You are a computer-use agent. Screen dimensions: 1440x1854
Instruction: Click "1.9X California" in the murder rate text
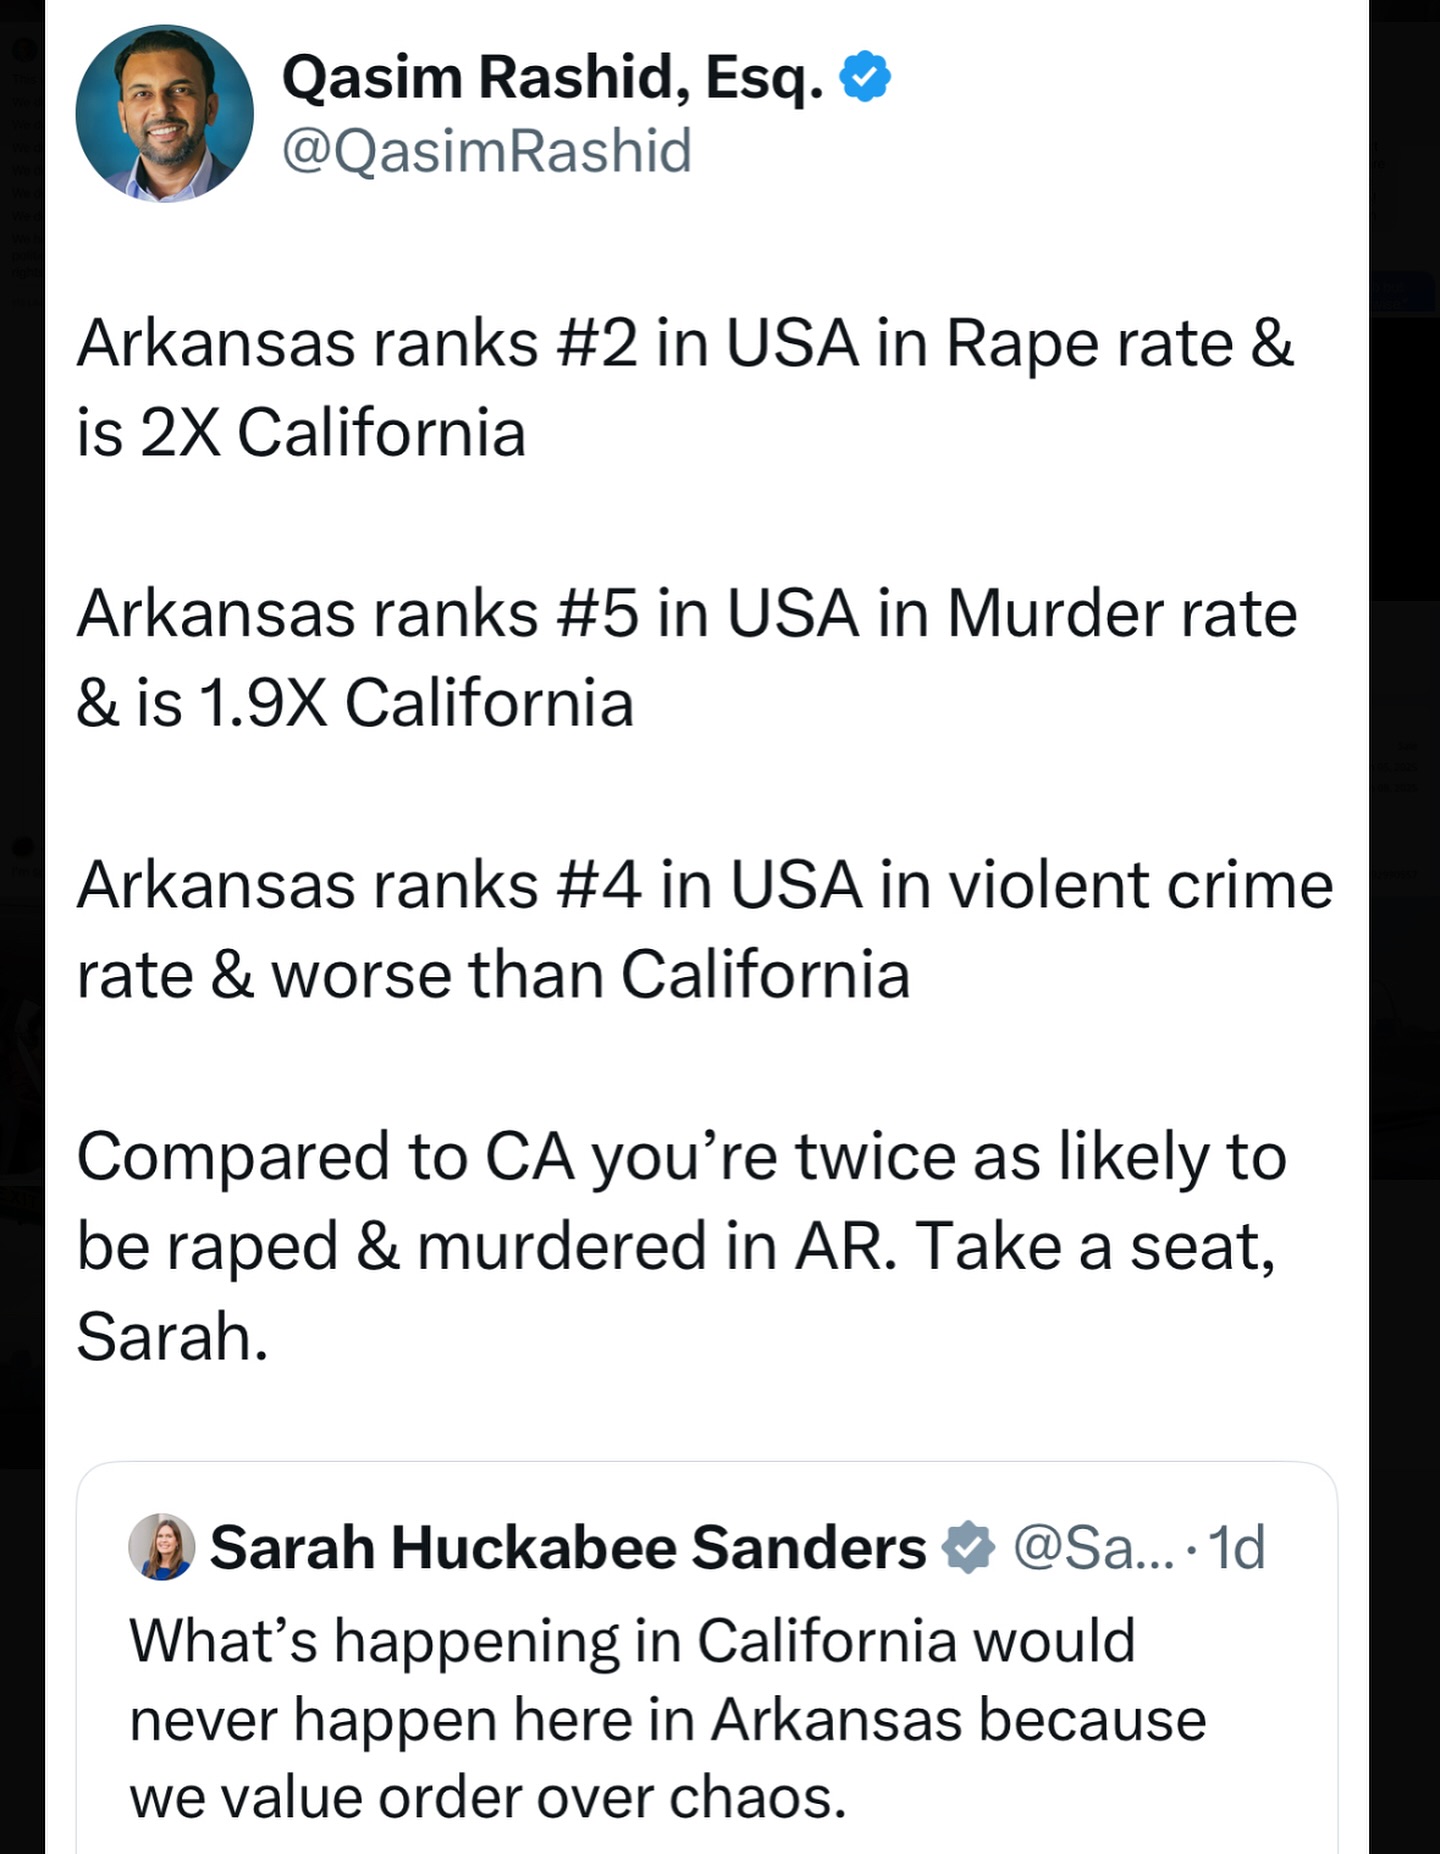(416, 703)
